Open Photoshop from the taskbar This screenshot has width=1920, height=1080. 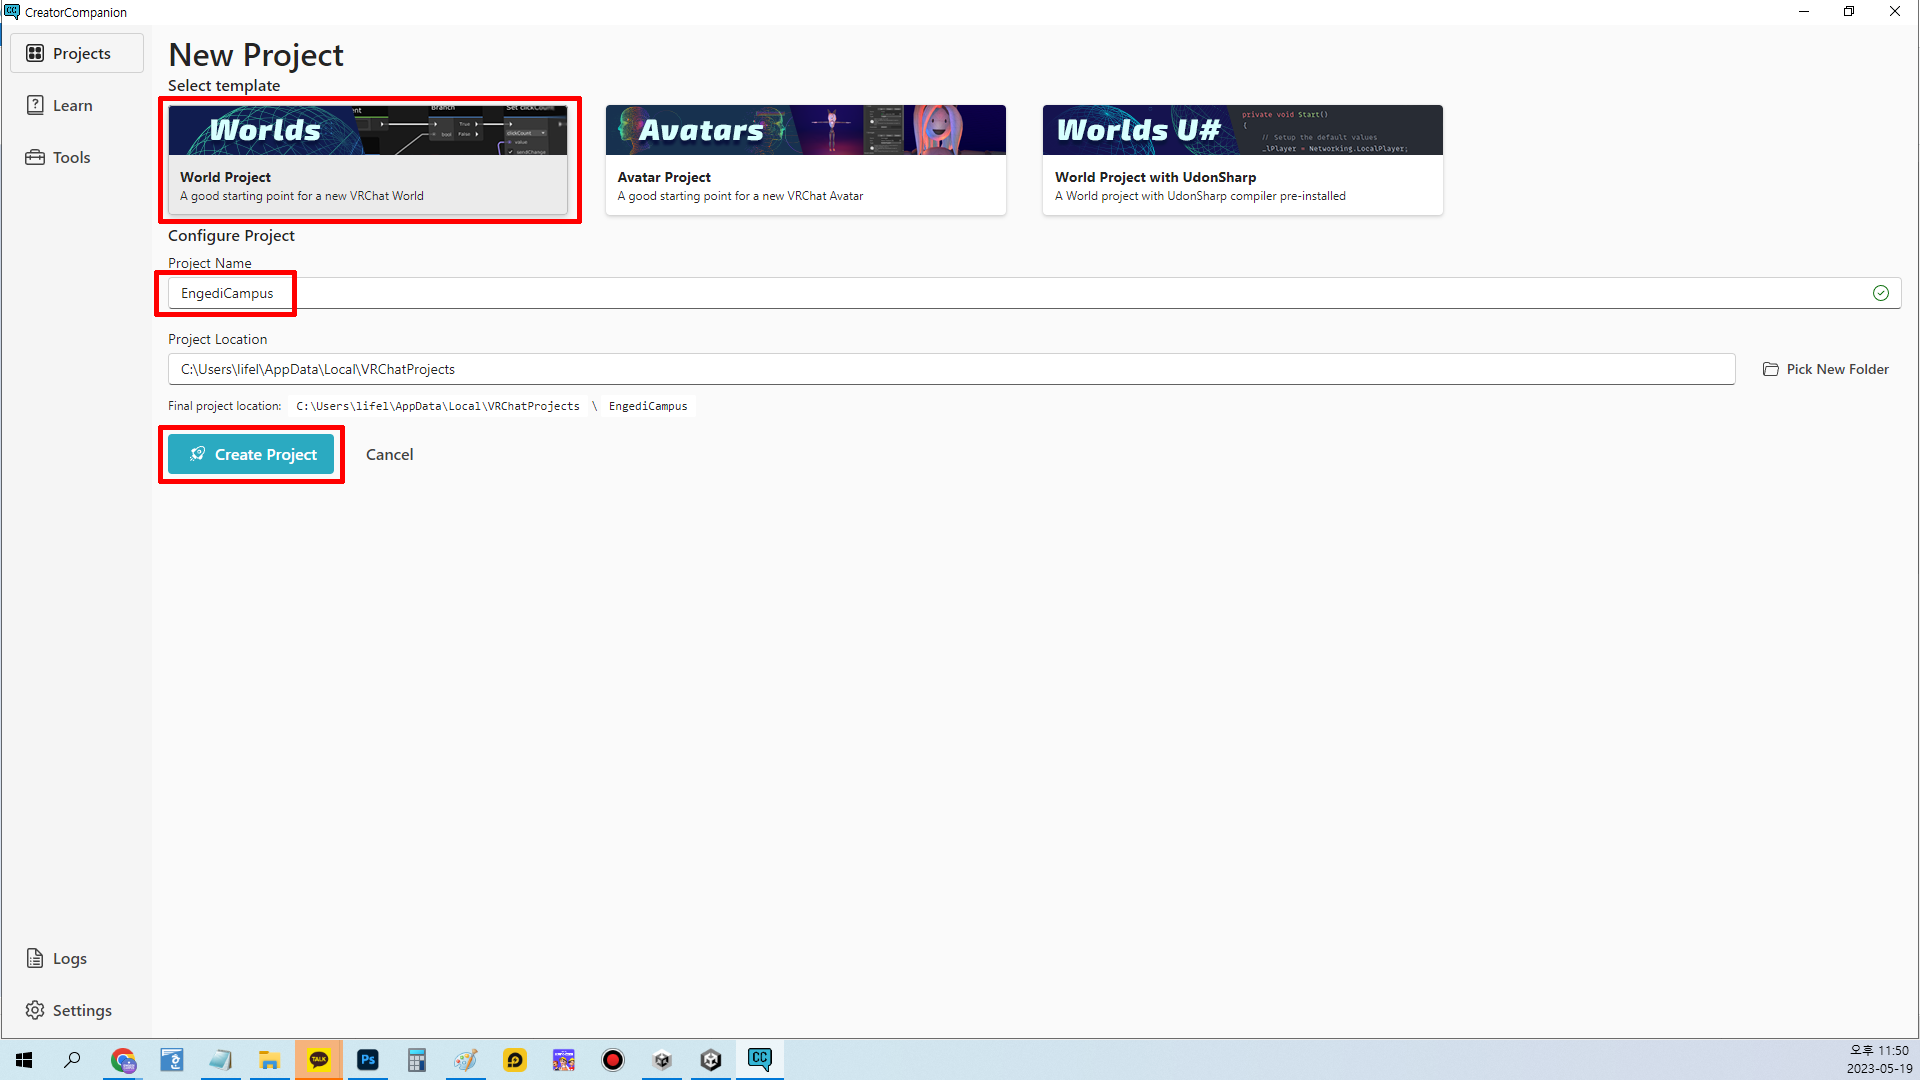368,1060
